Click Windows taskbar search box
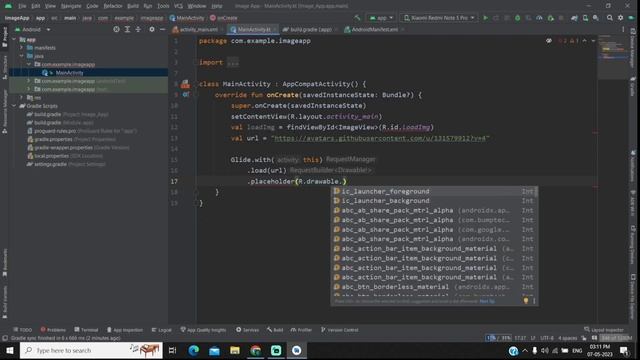The height and width of the screenshot is (360, 640). pos(91,350)
